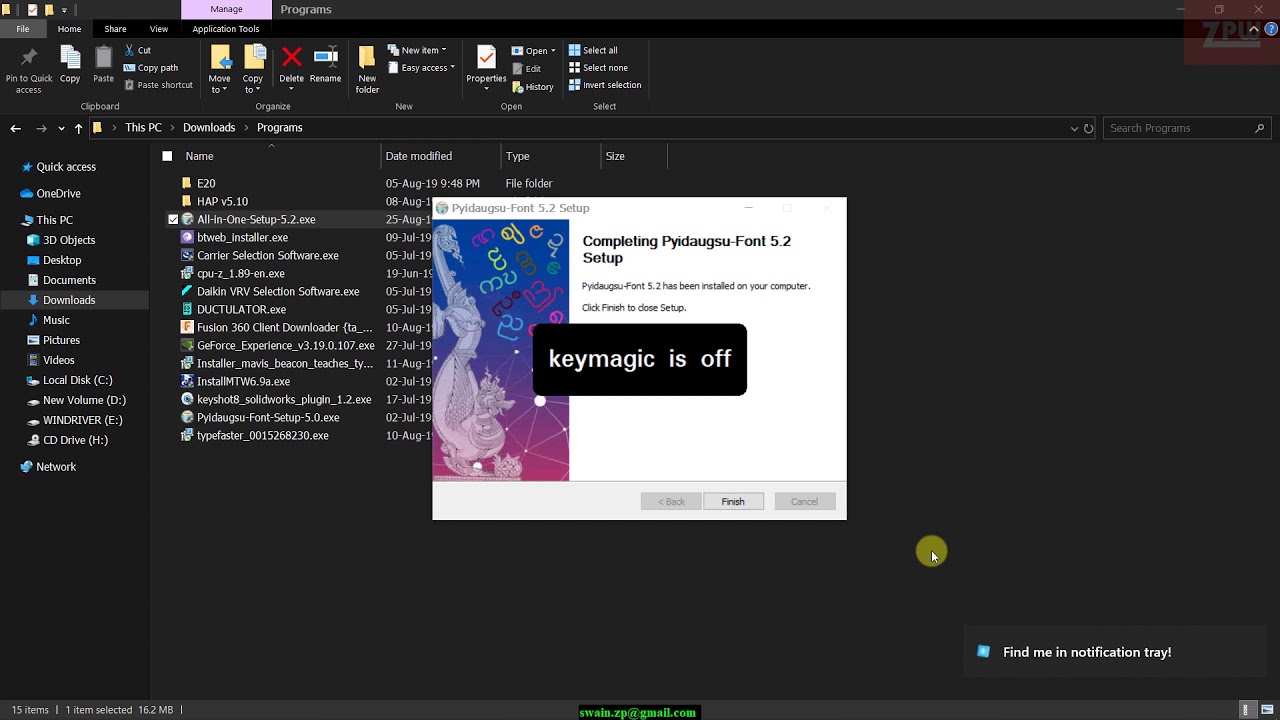Select the cpu-z_1.89-en.exe file
The height and width of the screenshot is (720, 1280).
click(240, 273)
